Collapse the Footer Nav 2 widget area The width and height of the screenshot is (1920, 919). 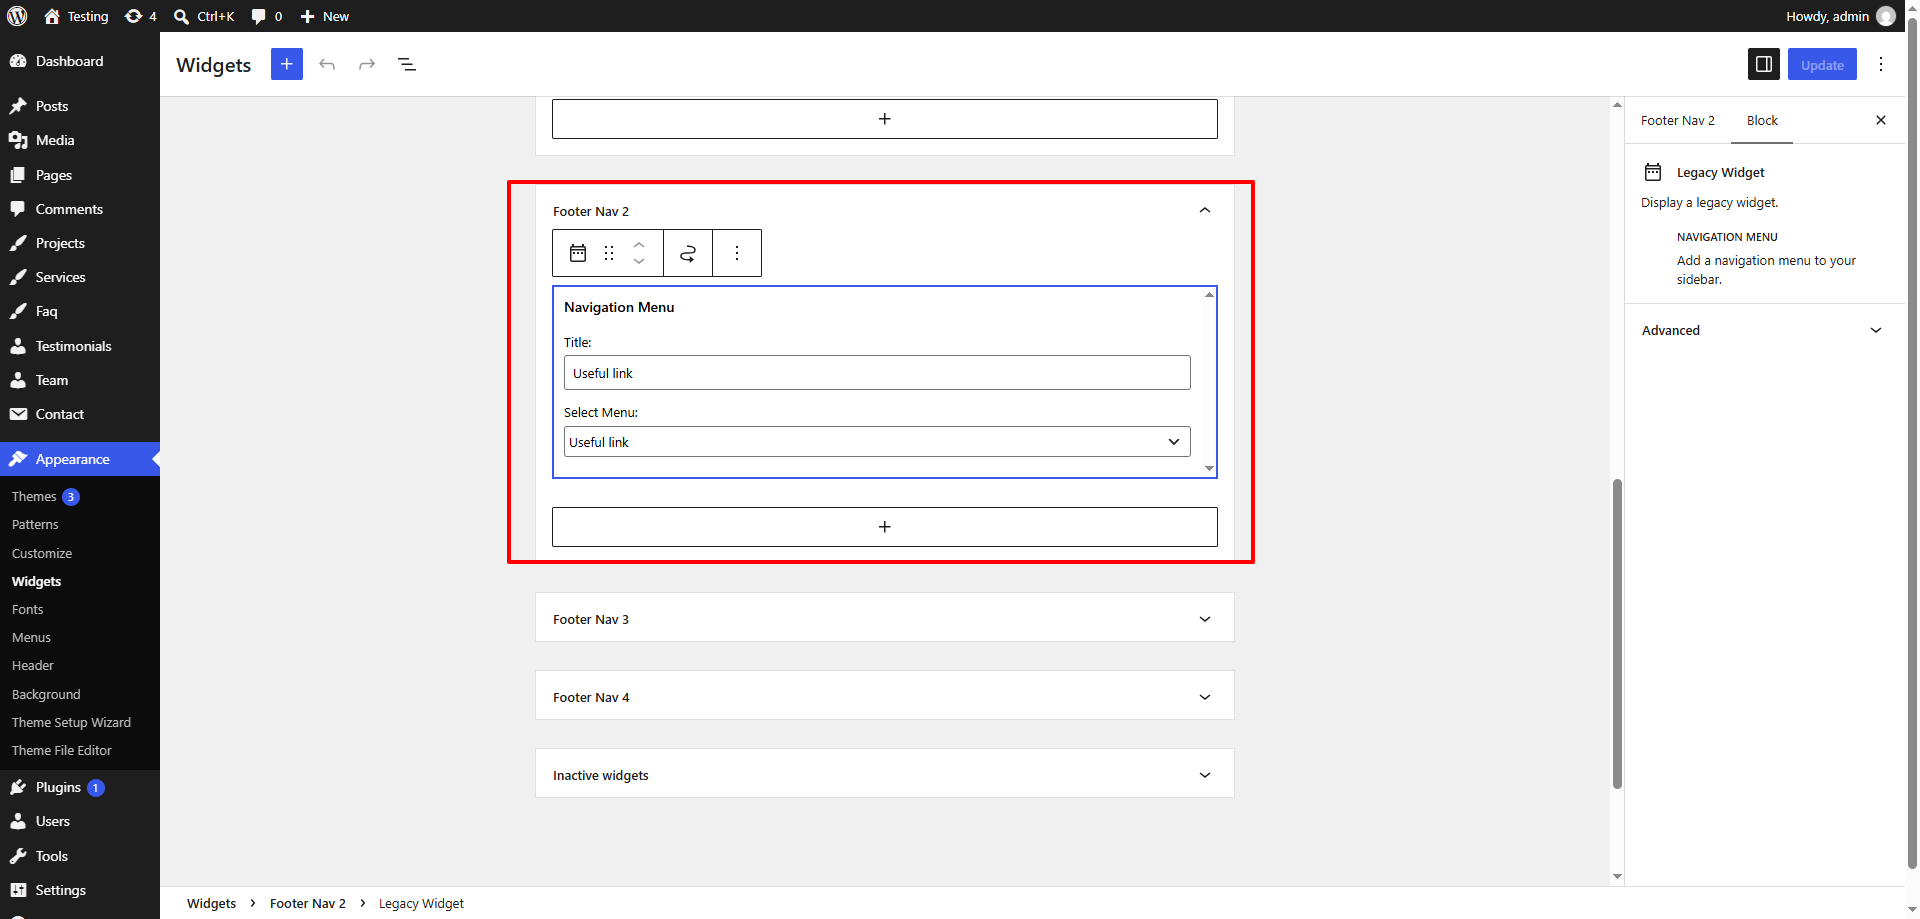tap(1205, 210)
